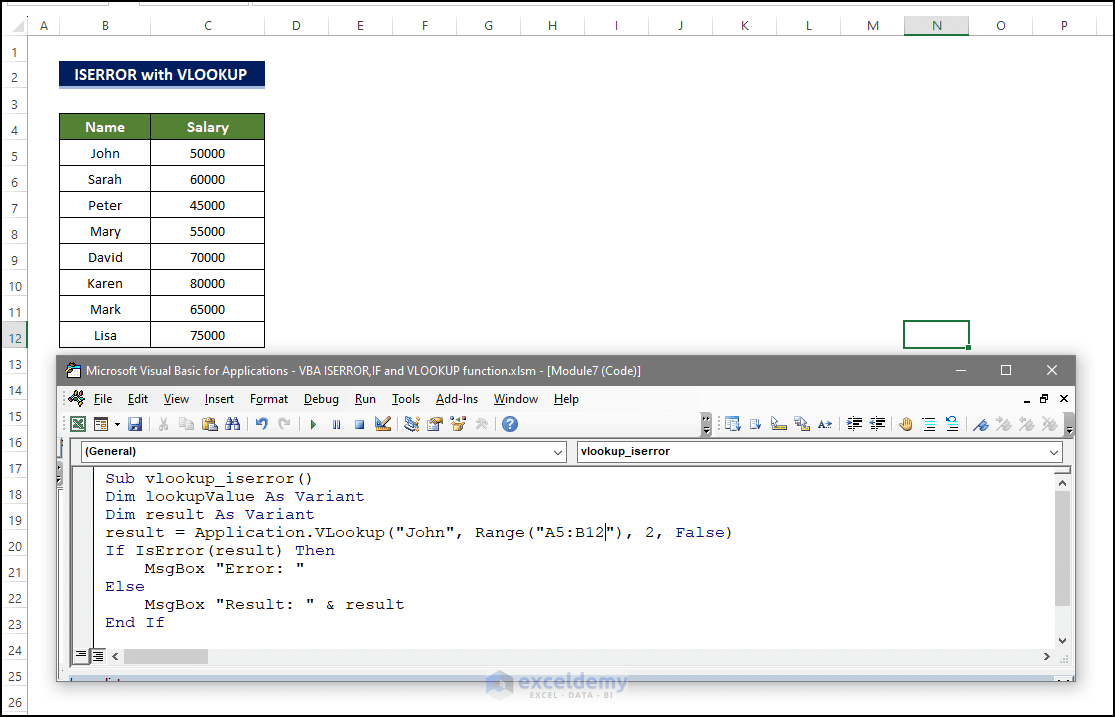Switch to Full Module View button
This screenshot has height=717, width=1115.
coord(97,655)
